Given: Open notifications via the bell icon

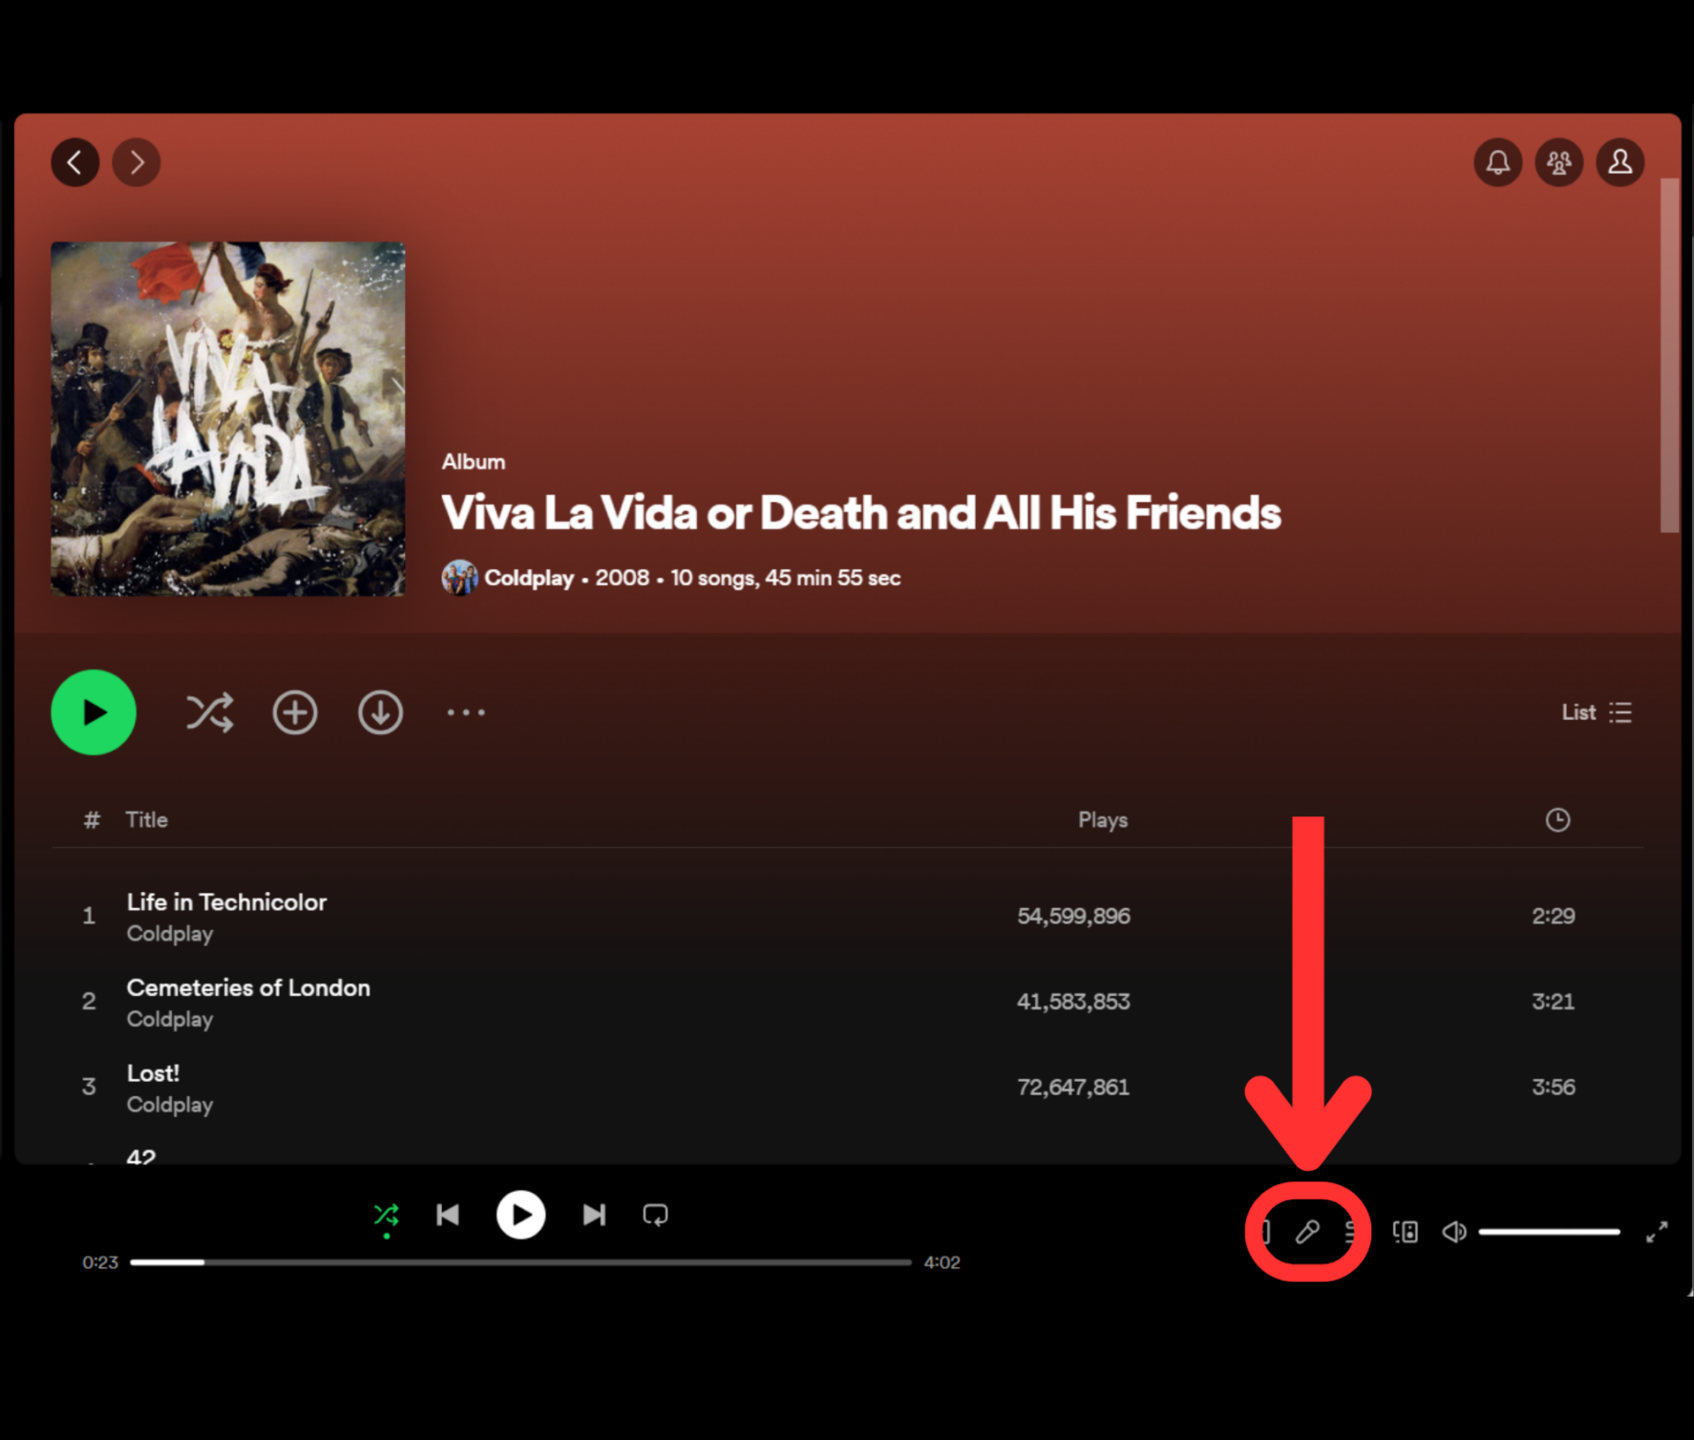Looking at the screenshot, I should coord(1497,162).
